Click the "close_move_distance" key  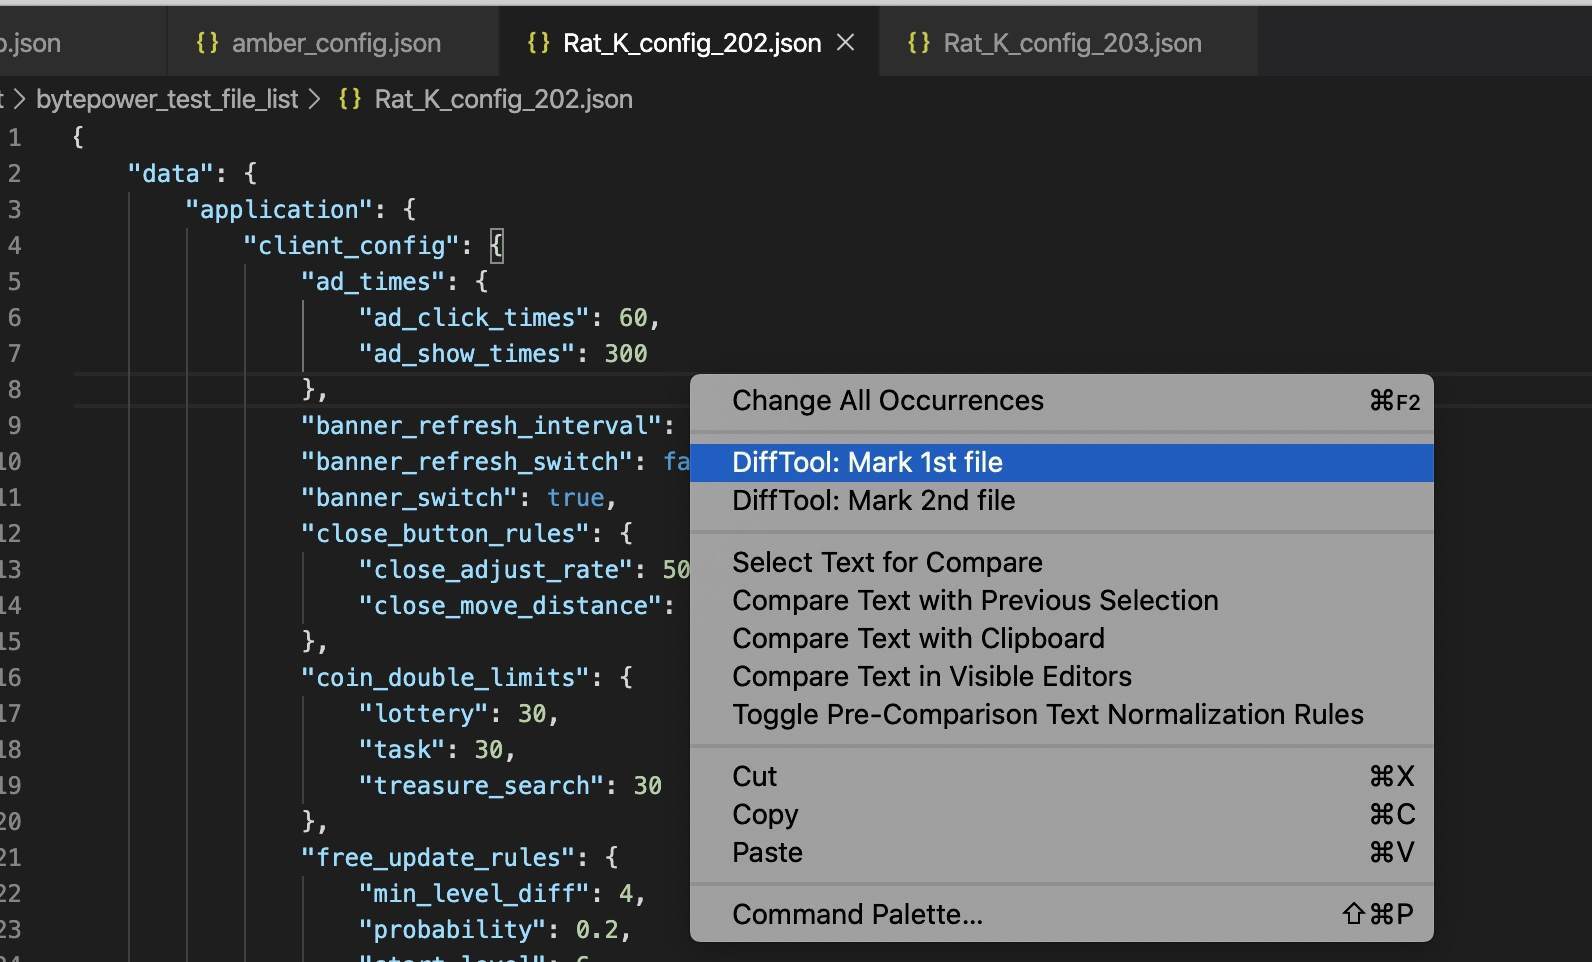511,605
